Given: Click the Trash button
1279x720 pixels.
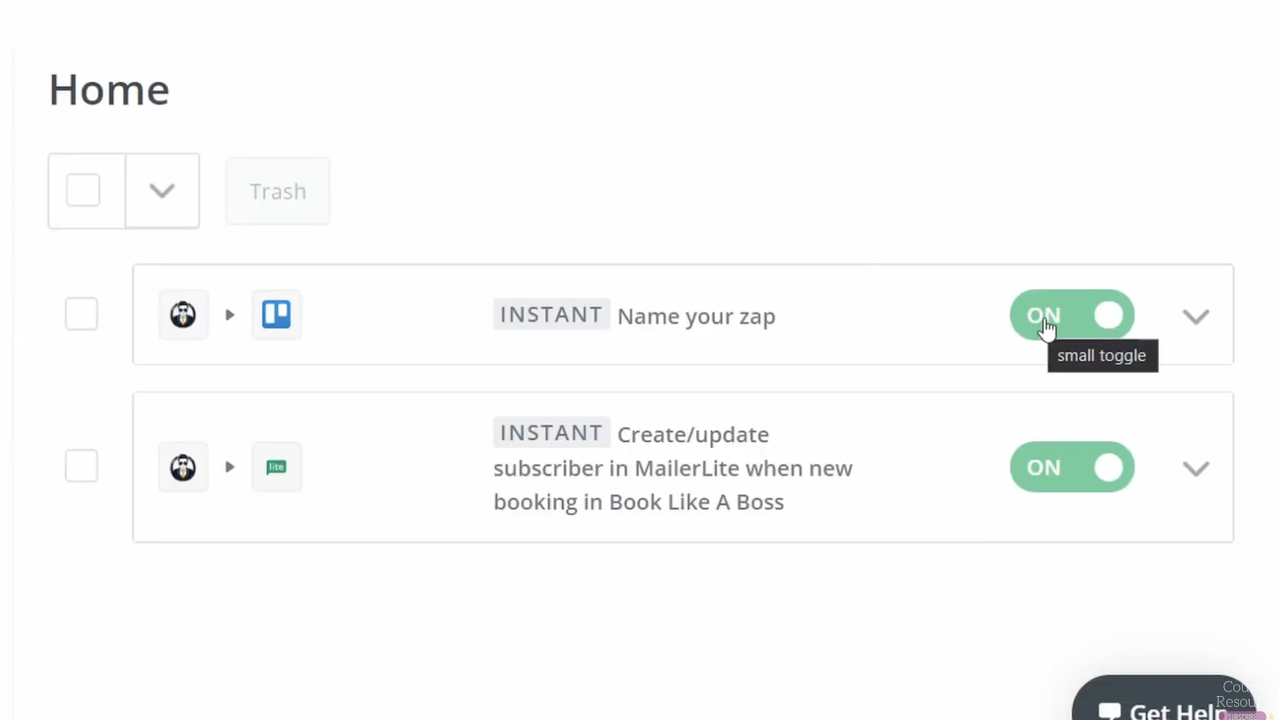Looking at the screenshot, I should click(x=278, y=191).
